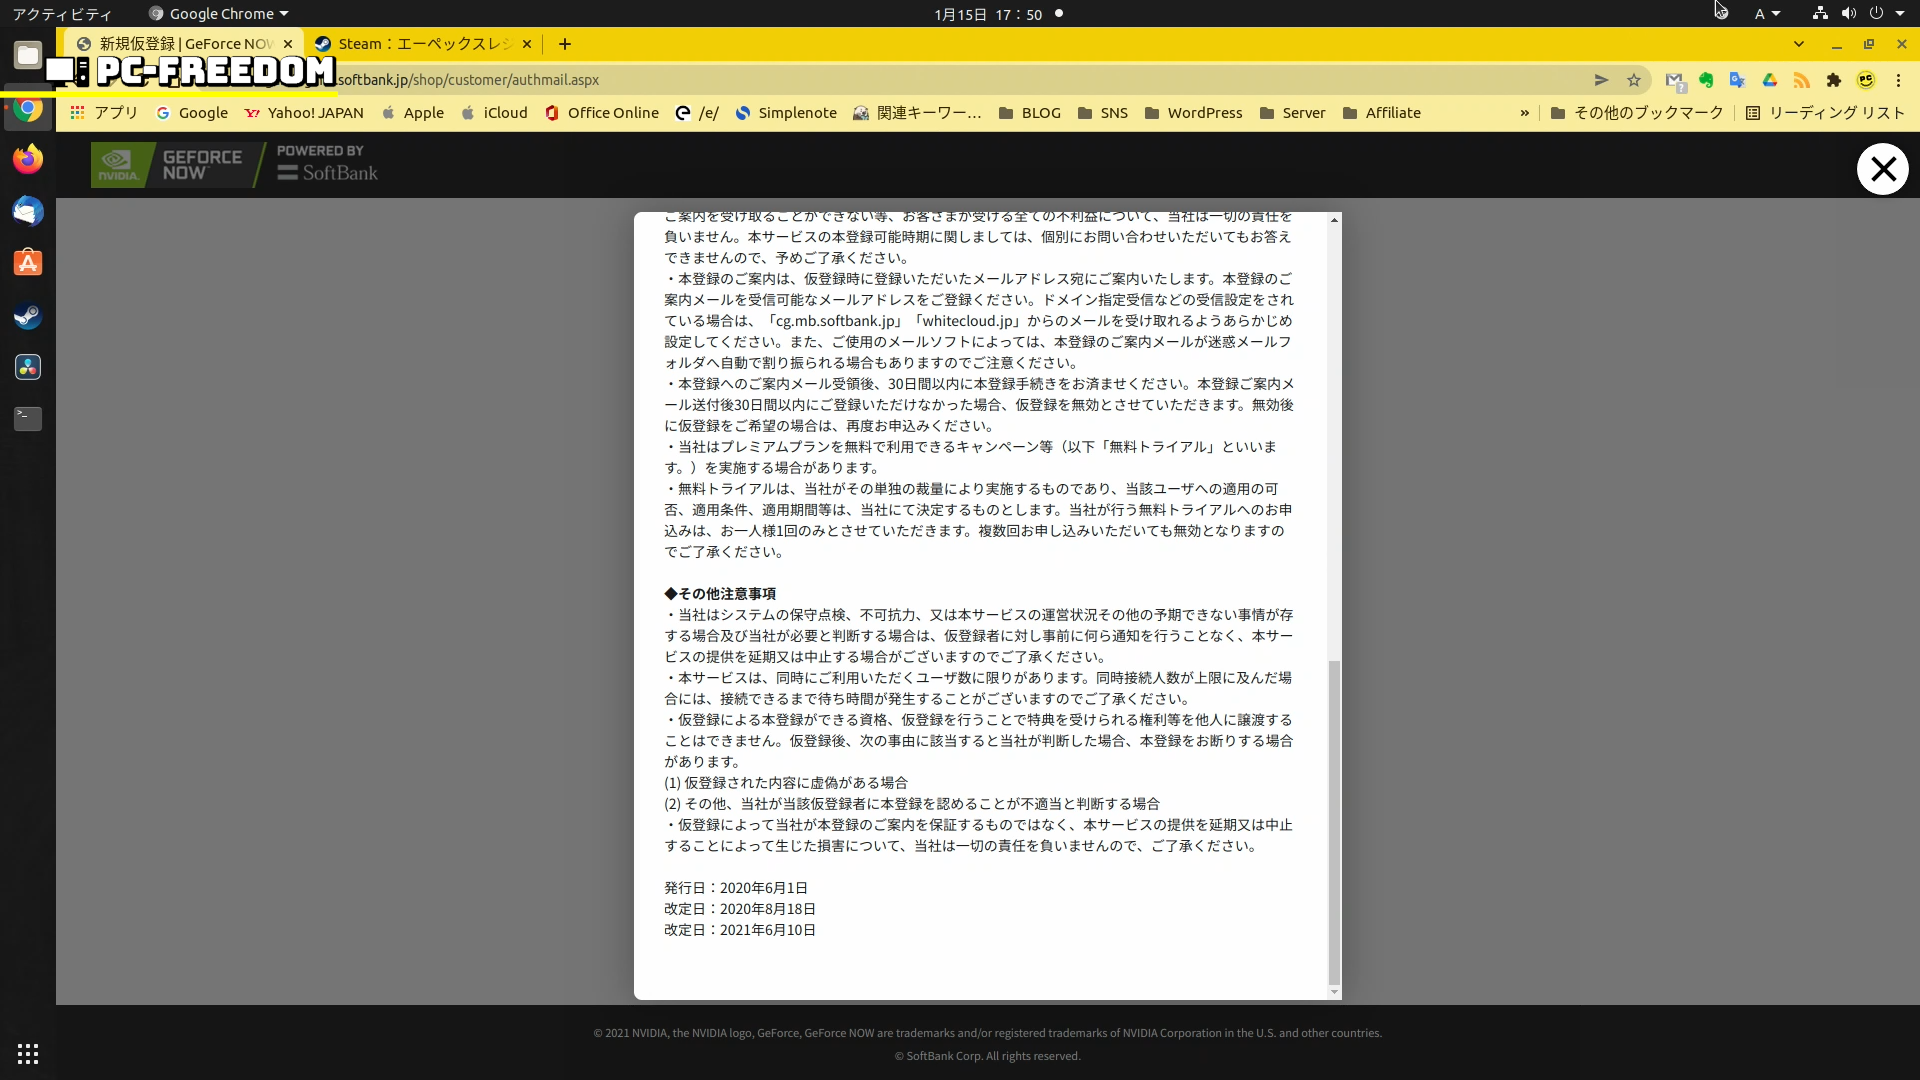Bookmark this page with the star icon

(x=1634, y=80)
